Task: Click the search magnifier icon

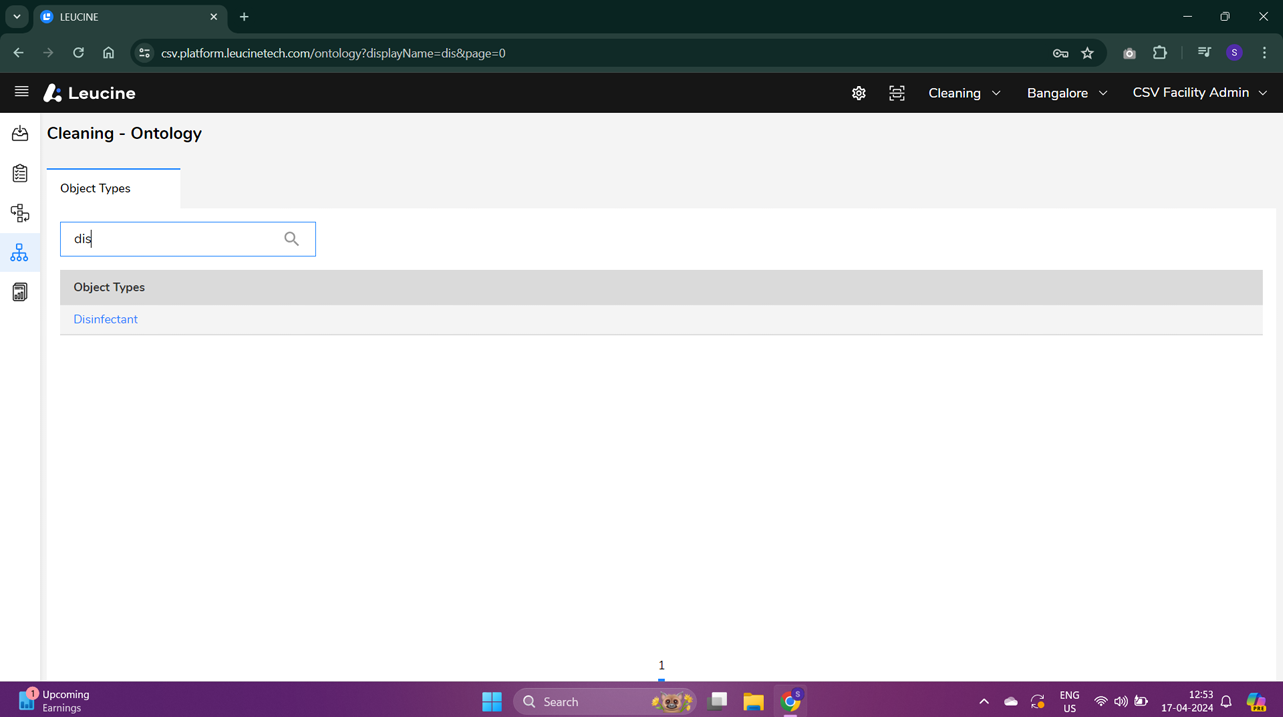Action: 292,239
